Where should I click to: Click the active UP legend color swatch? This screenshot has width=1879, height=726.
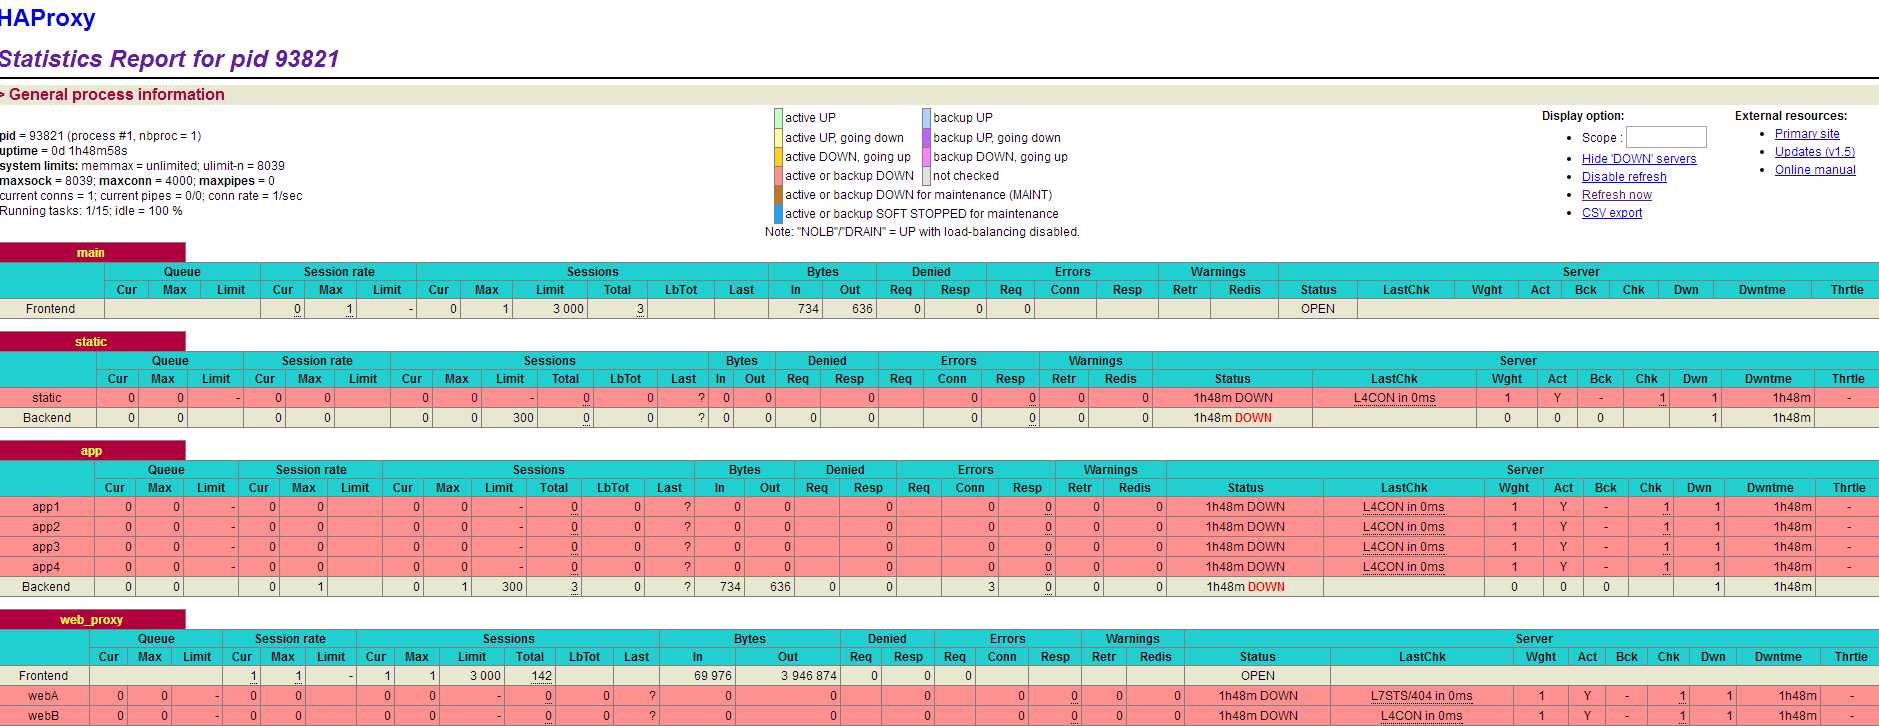click(778, 118)
